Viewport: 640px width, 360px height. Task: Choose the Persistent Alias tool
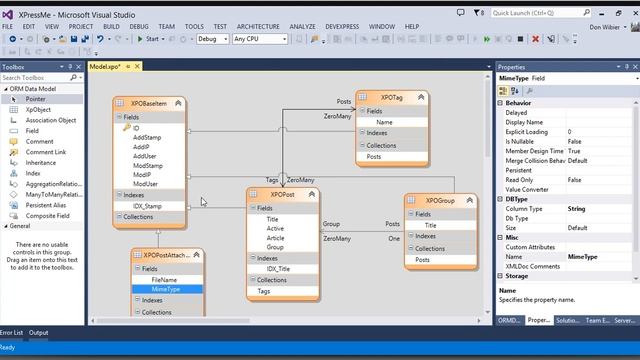point(45,205)
